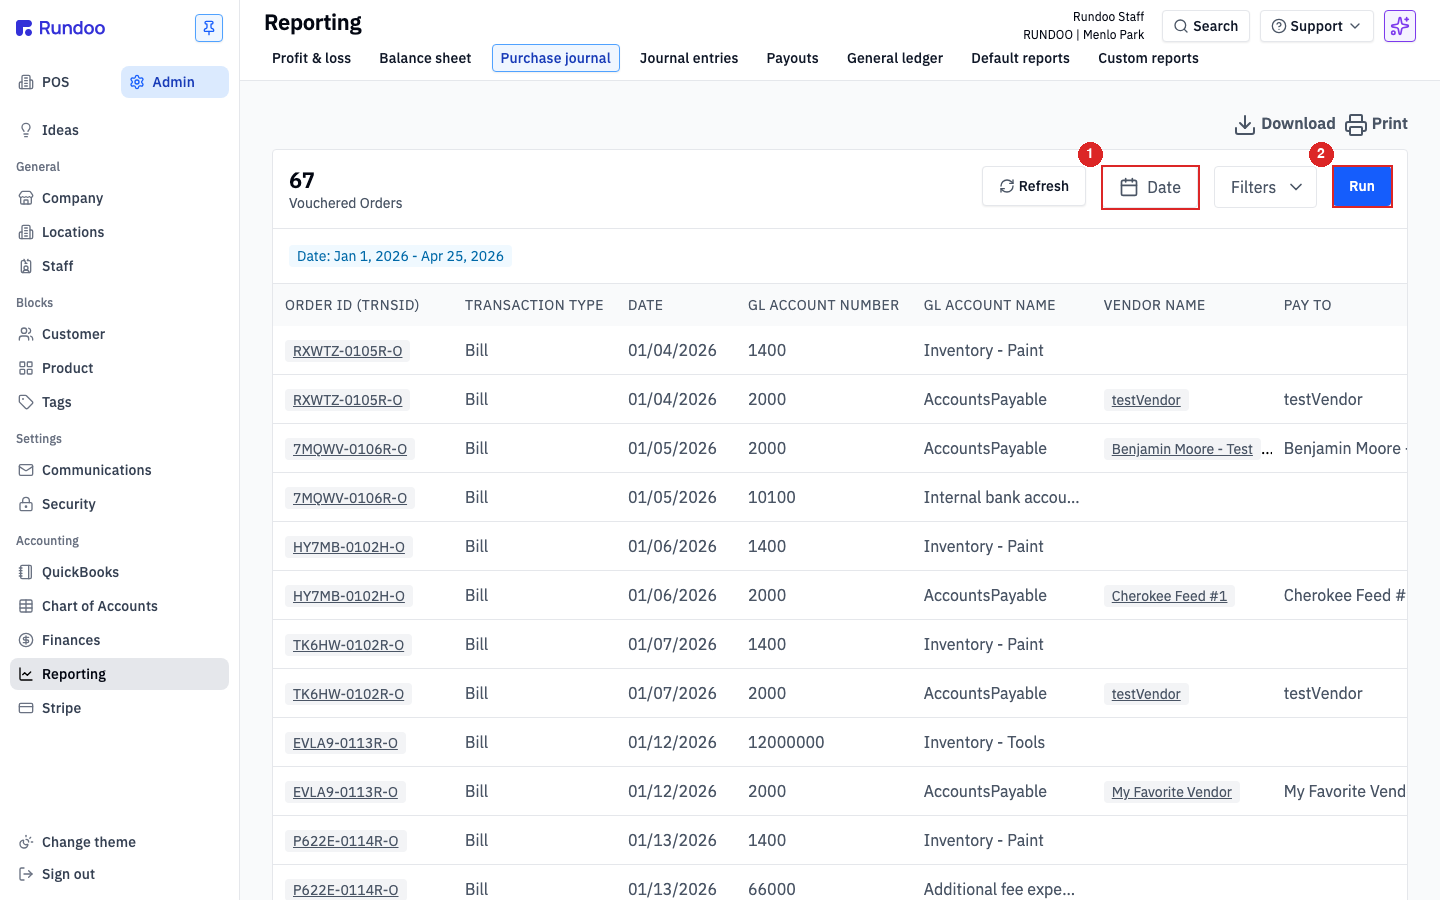The width and height of the screenshot is (1440, 900).
Task: Open the AI sparkle assistant icon
Action: click(1400, 26)
